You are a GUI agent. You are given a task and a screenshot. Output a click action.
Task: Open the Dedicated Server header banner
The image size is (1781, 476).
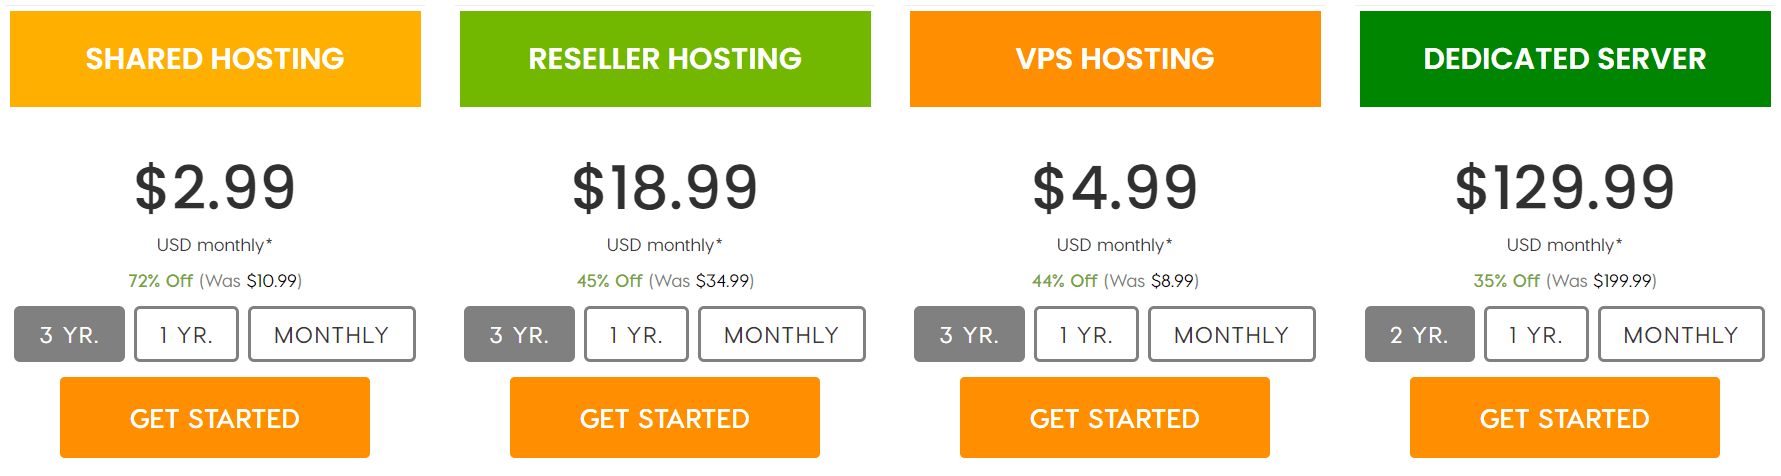pos(1565,59)
